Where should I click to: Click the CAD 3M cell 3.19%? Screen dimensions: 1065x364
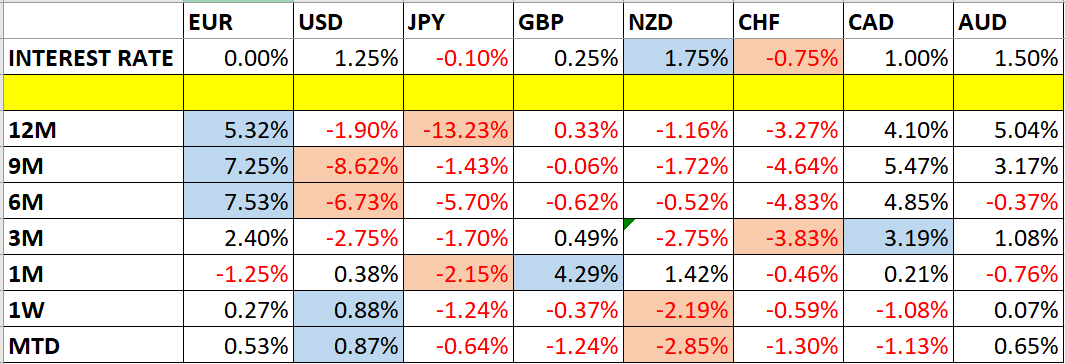[899, 237]
